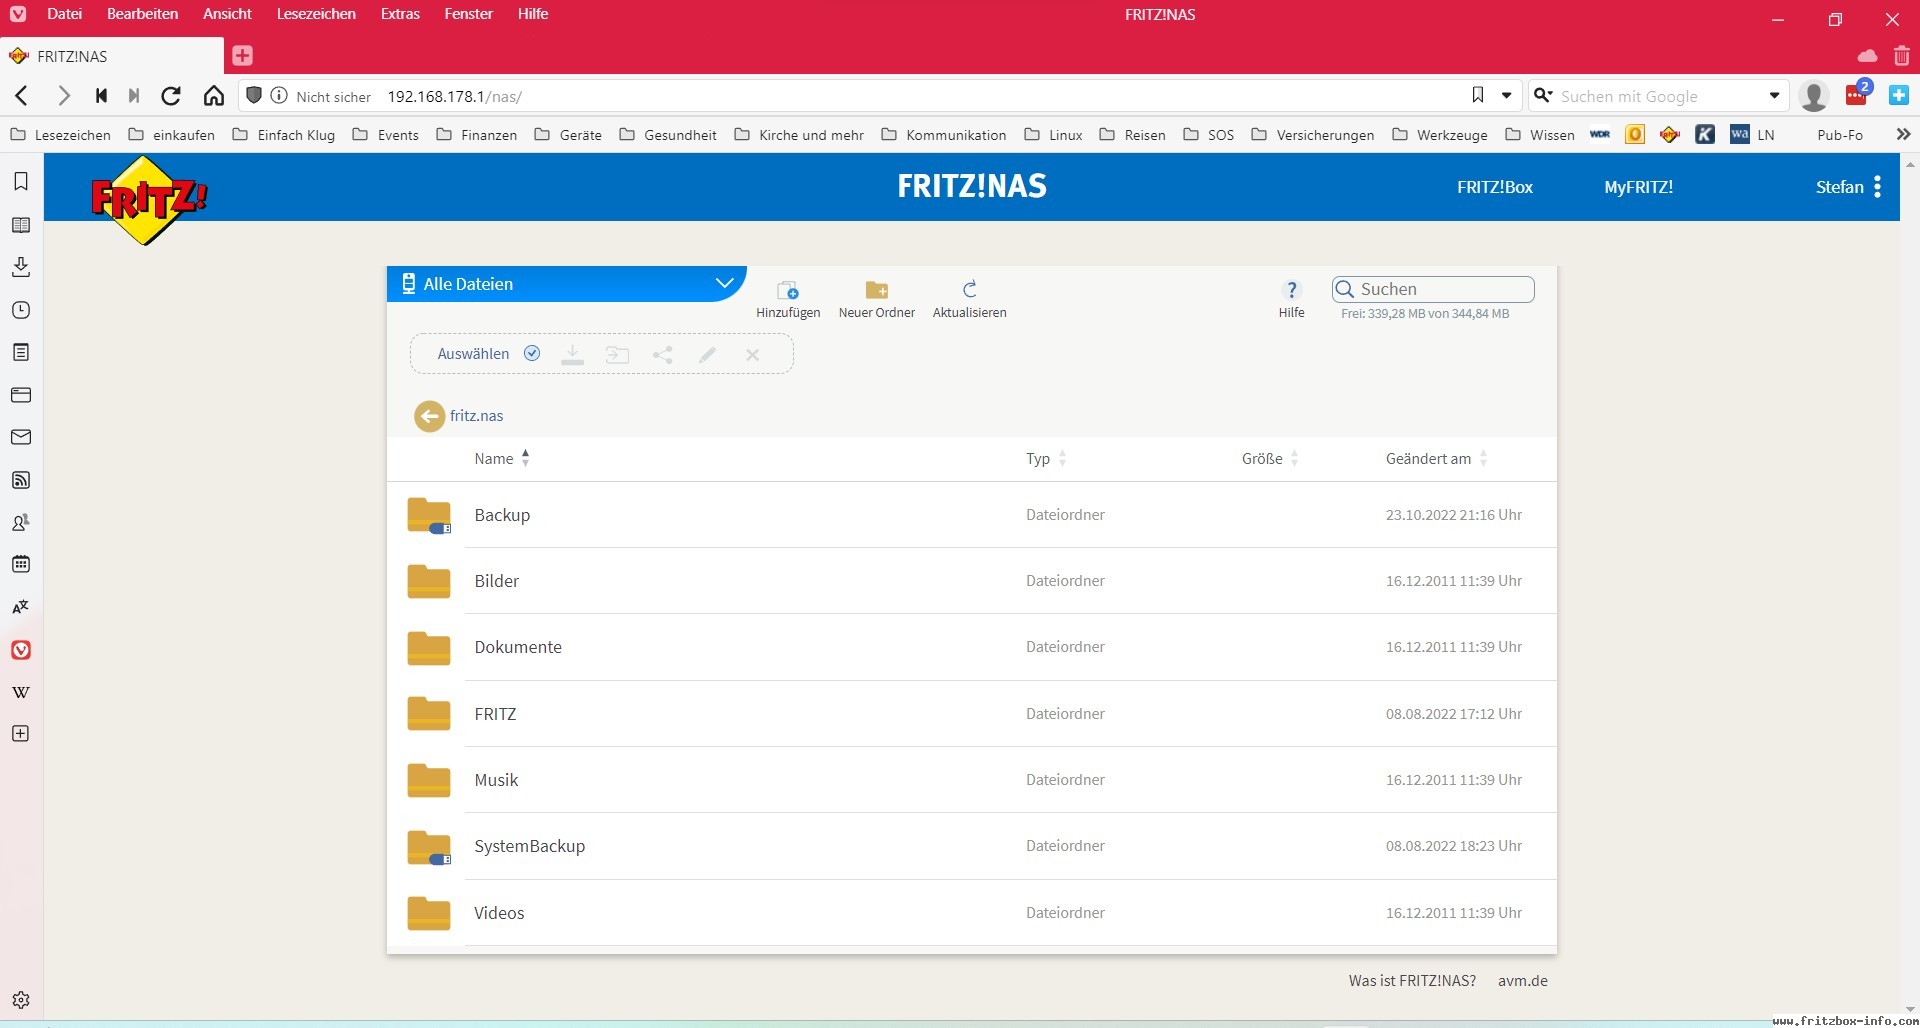Add a web panel with plus icon

point(21,734)
